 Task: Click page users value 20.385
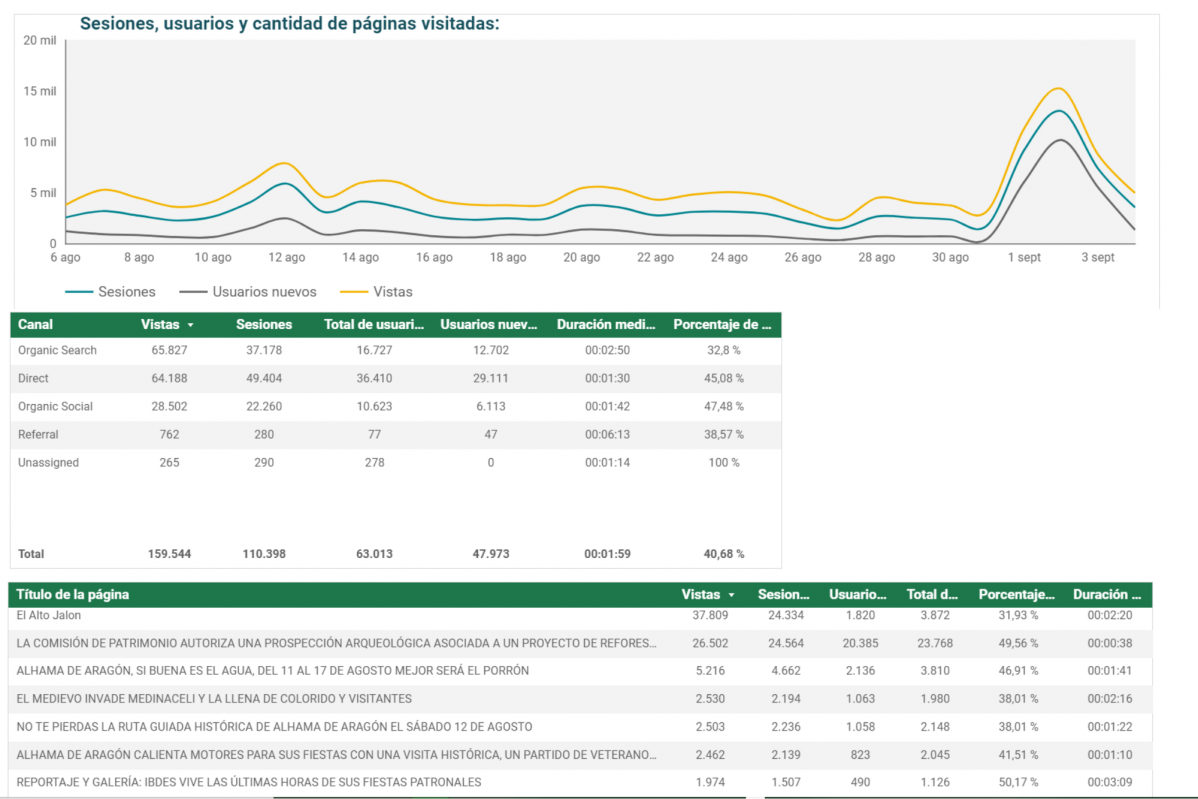tap(860, 643)
